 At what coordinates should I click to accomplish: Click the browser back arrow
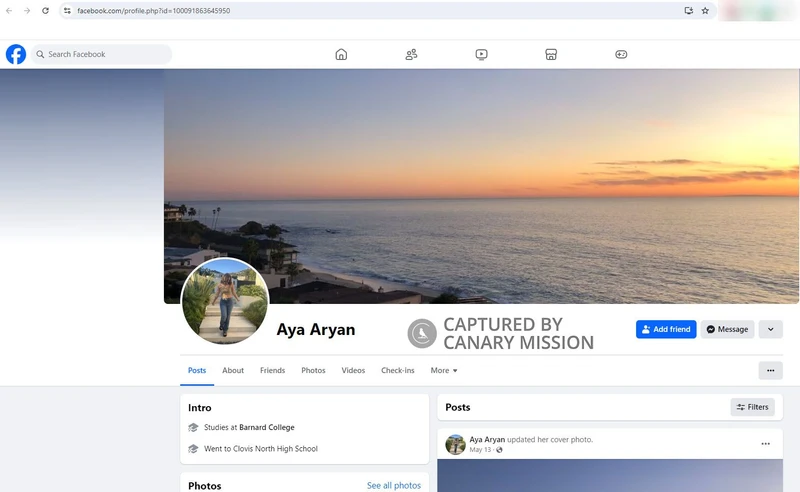coord(9,11)
